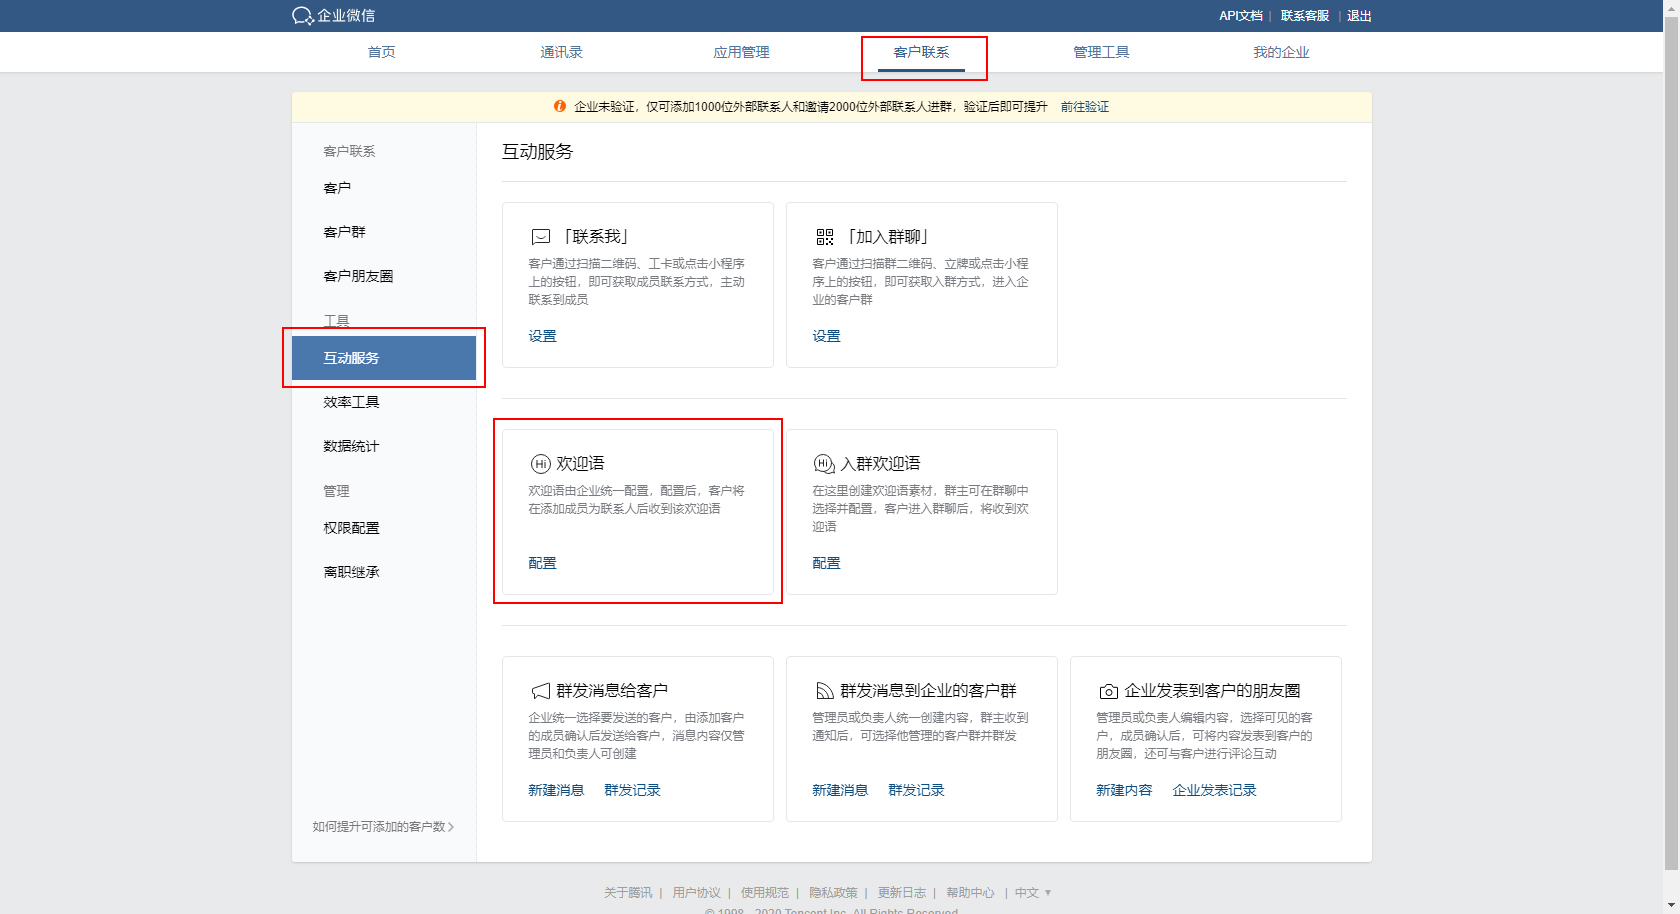
Task: Click the 入群欢迎语 chat bubble icon
Action: [x=824, y=464]
